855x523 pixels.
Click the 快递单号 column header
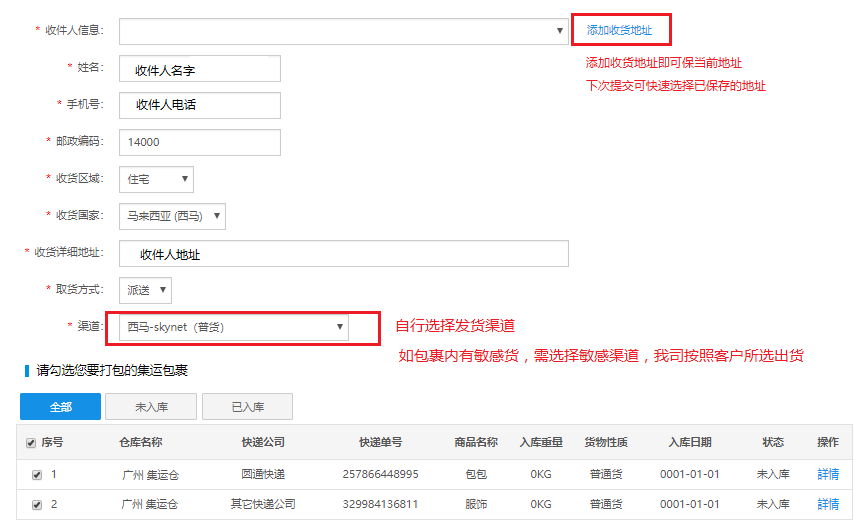pyautogui.click(x=380, y=442)
